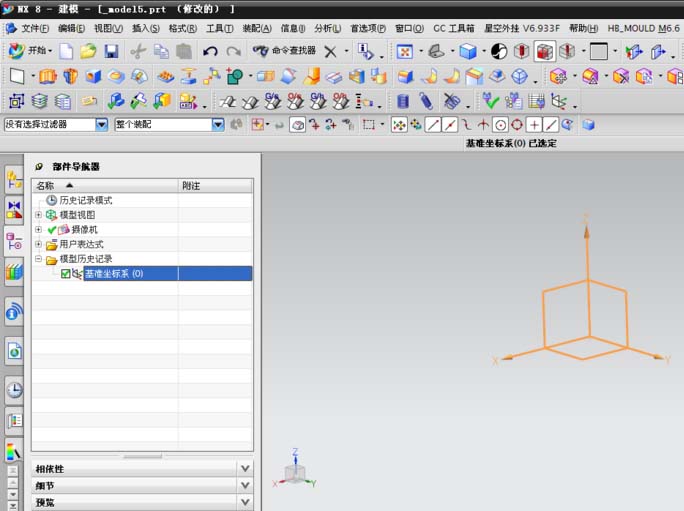Toggle snap to existing point plus option
Viewport: 684px width, 511px height.
coord(534,125)
